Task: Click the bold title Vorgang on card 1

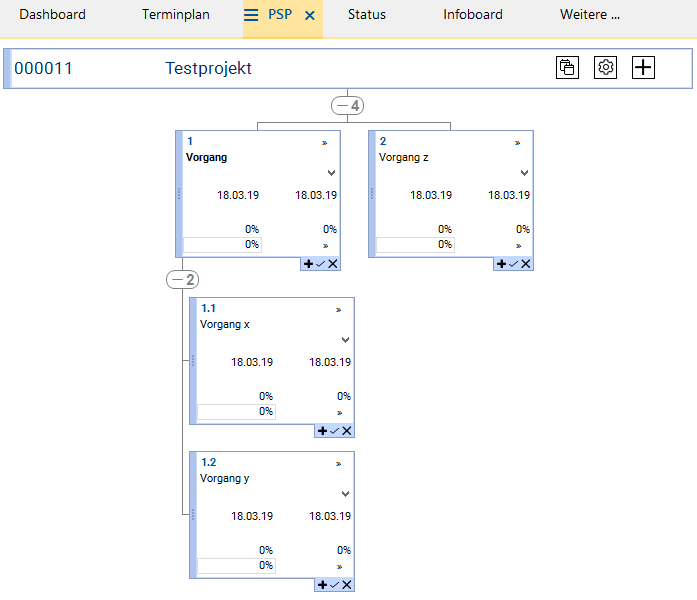Action: coord(206,157)
